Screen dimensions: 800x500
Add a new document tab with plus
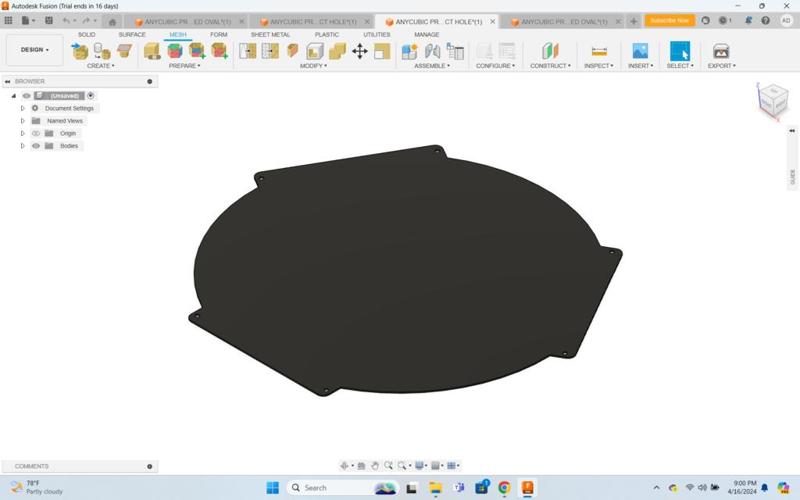(x=633, y=21)
